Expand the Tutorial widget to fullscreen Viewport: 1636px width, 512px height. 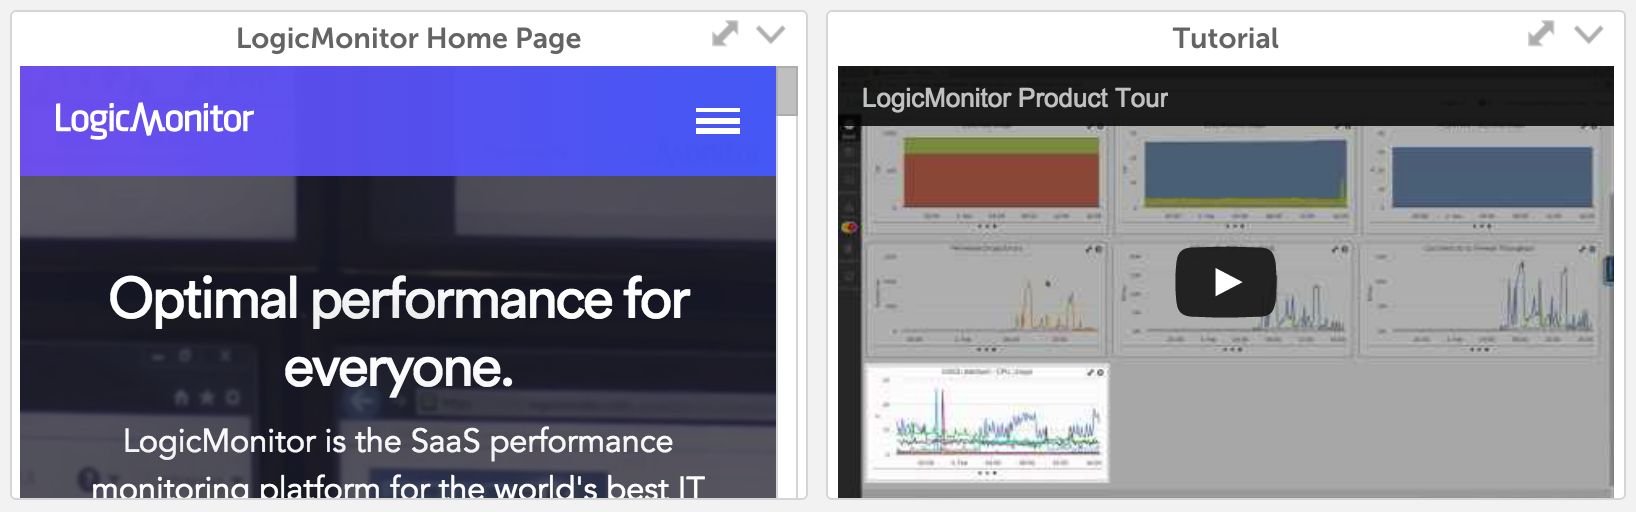coord(1541,34)
